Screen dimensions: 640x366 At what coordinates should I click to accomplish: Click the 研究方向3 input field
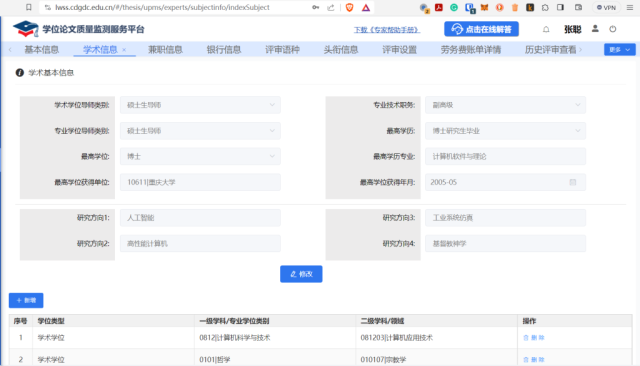click(505, 217)
